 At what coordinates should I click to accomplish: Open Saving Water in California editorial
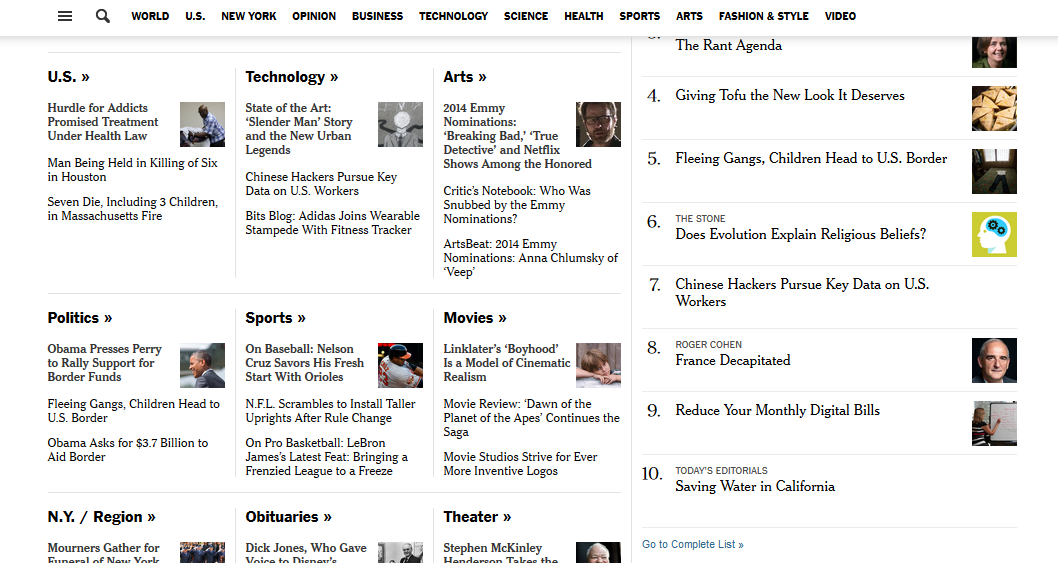[x=754, y=487]
